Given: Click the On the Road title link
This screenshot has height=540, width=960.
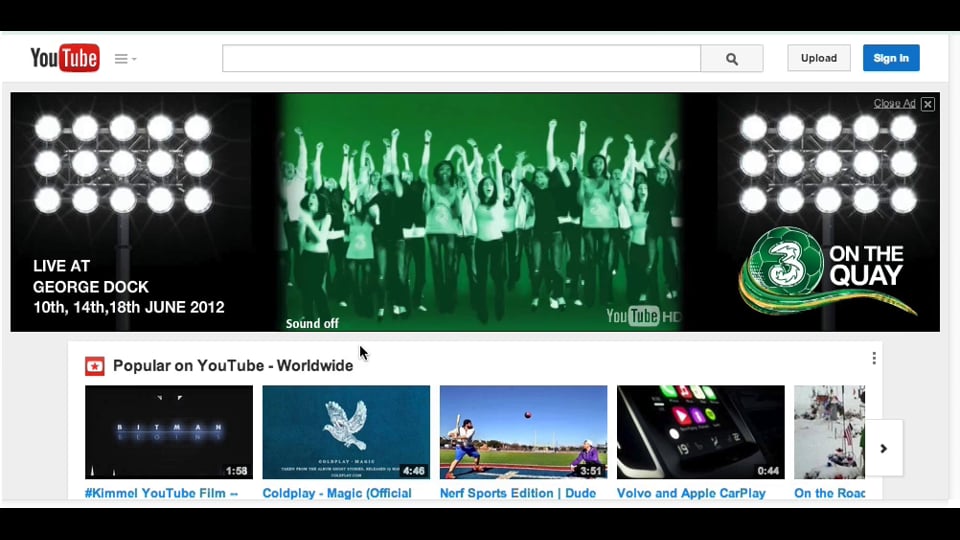Looking at the screenshot, I should 830,493.
